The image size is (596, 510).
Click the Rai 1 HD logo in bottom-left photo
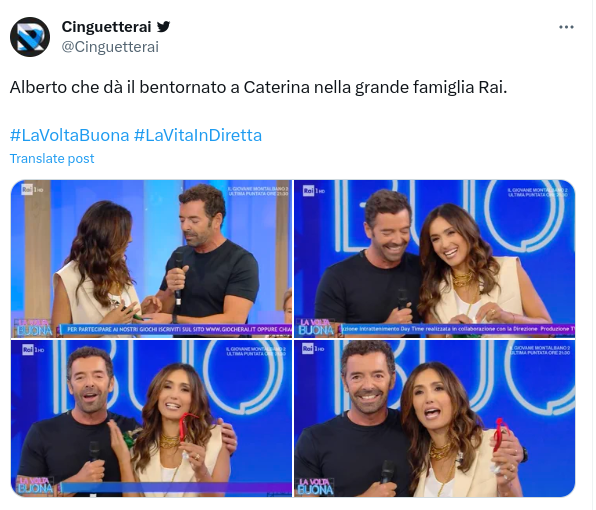click(33, 349)
